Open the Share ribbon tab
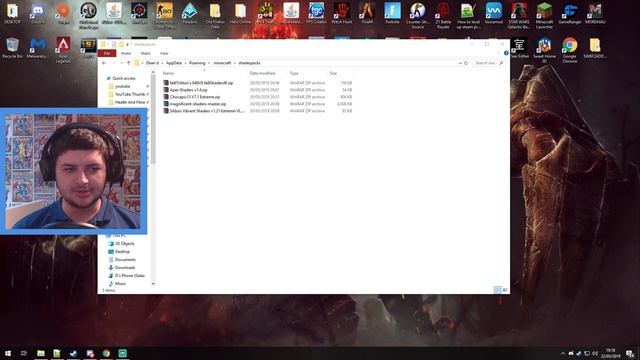The height and width of the screenshot is (360, 640). [x=145, y=53]
